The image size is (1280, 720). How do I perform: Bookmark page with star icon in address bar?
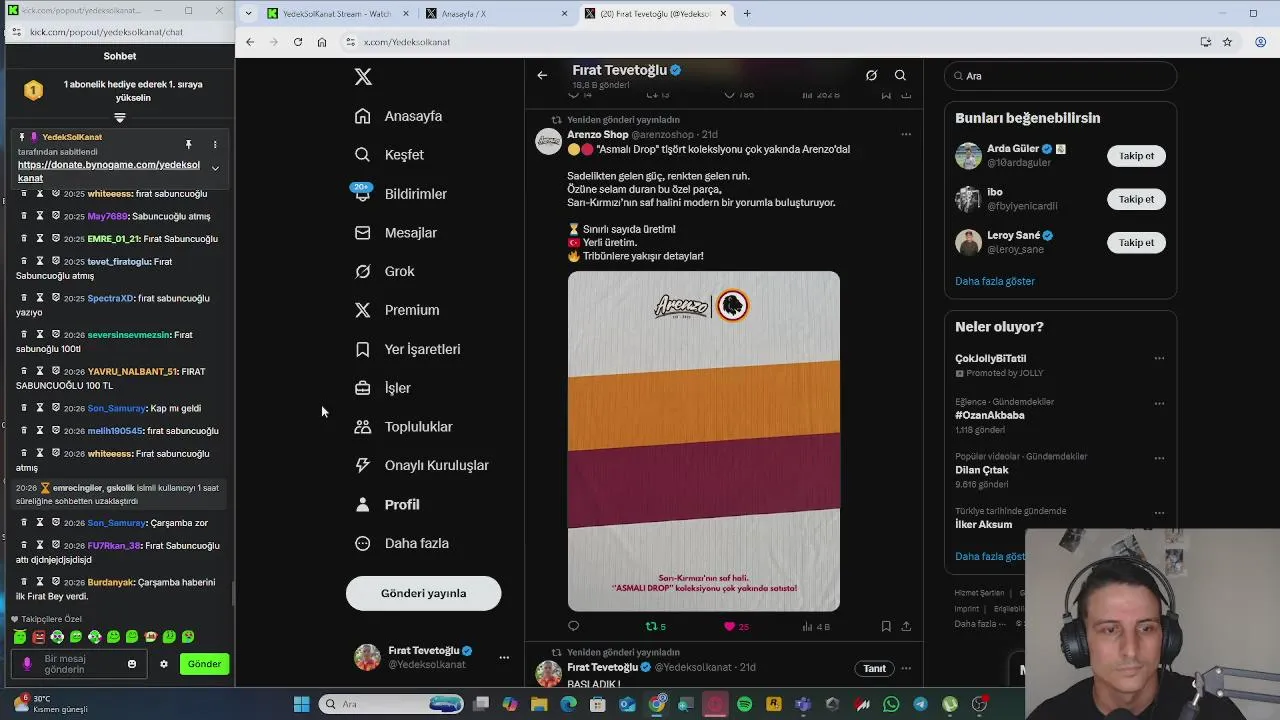(x=1227, y=42)
